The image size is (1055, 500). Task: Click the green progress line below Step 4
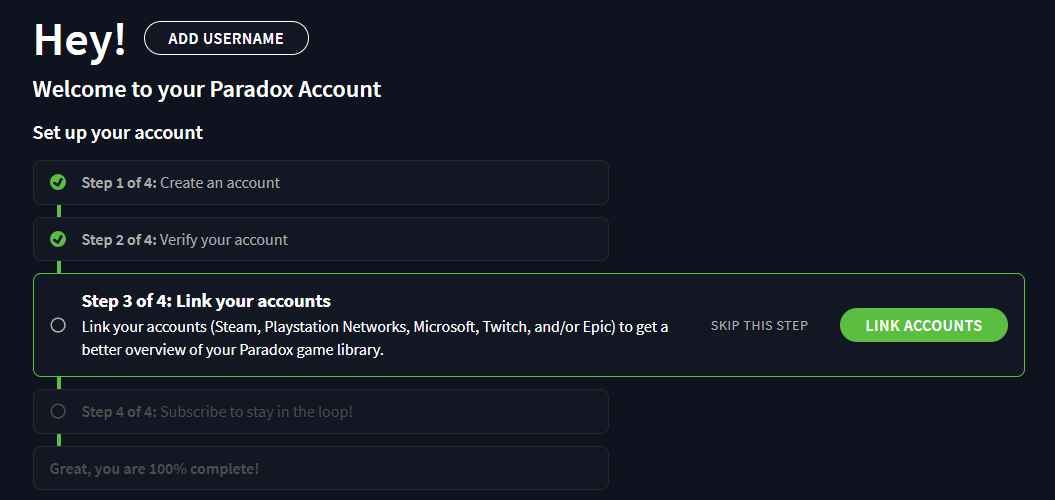[x=59, y=439]
